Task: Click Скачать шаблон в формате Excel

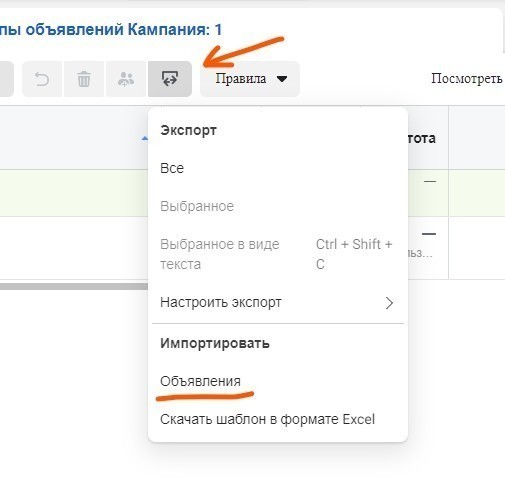Action: click(x=277, y=419)
